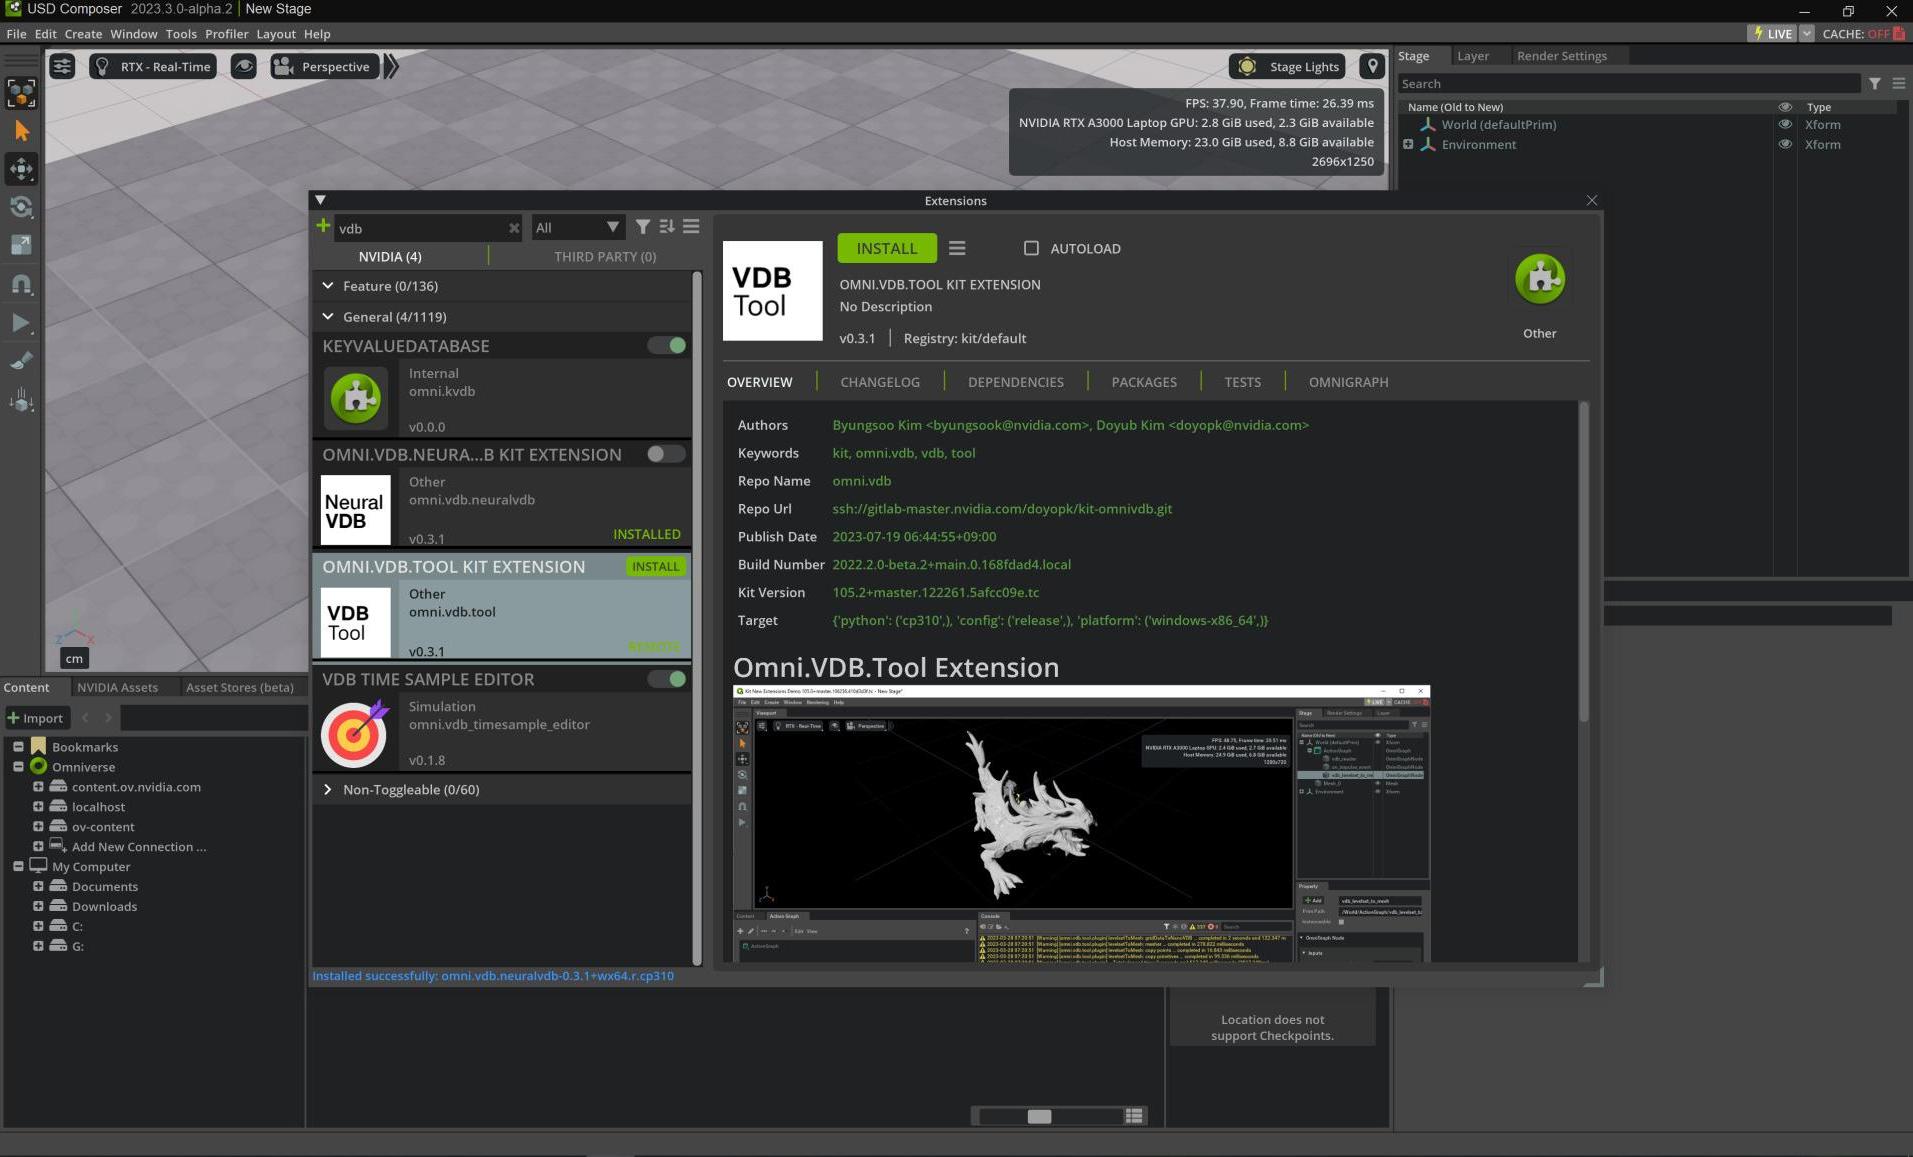
Task: Switch to the CHANGELOG tab
Action: click(x=879, y=382)
